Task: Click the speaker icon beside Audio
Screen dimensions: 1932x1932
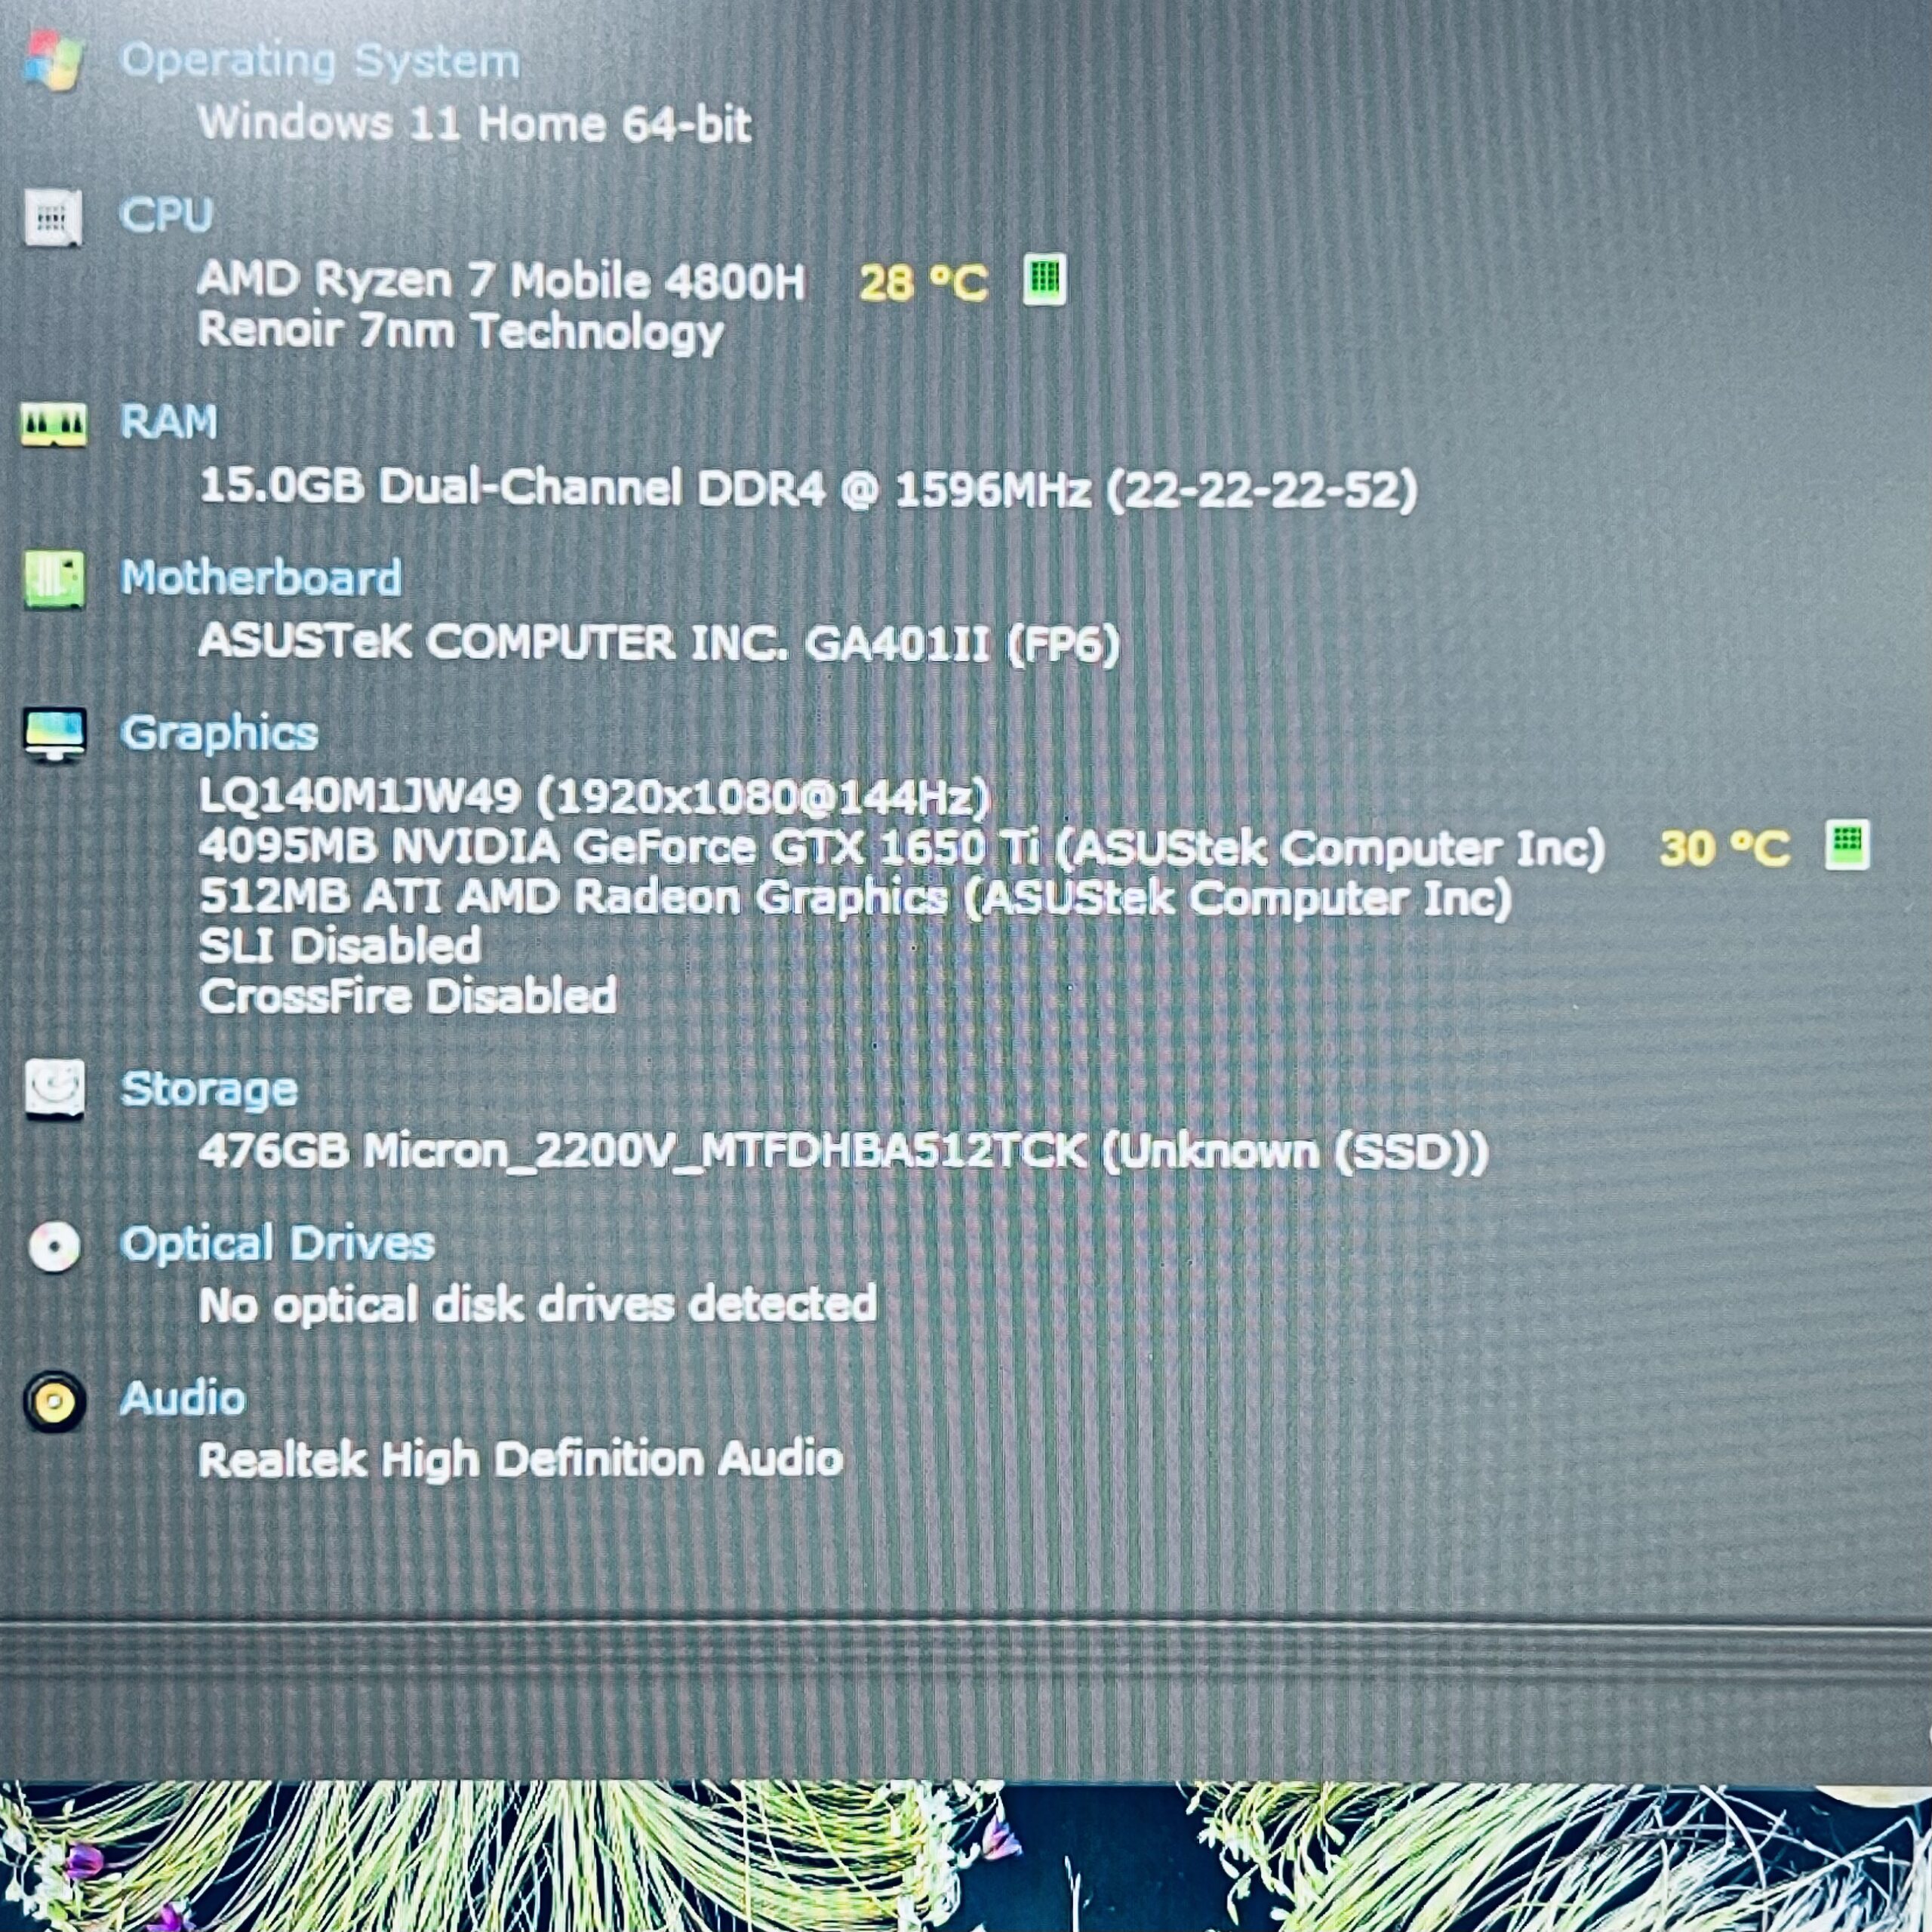Action: coord(54,1402)
